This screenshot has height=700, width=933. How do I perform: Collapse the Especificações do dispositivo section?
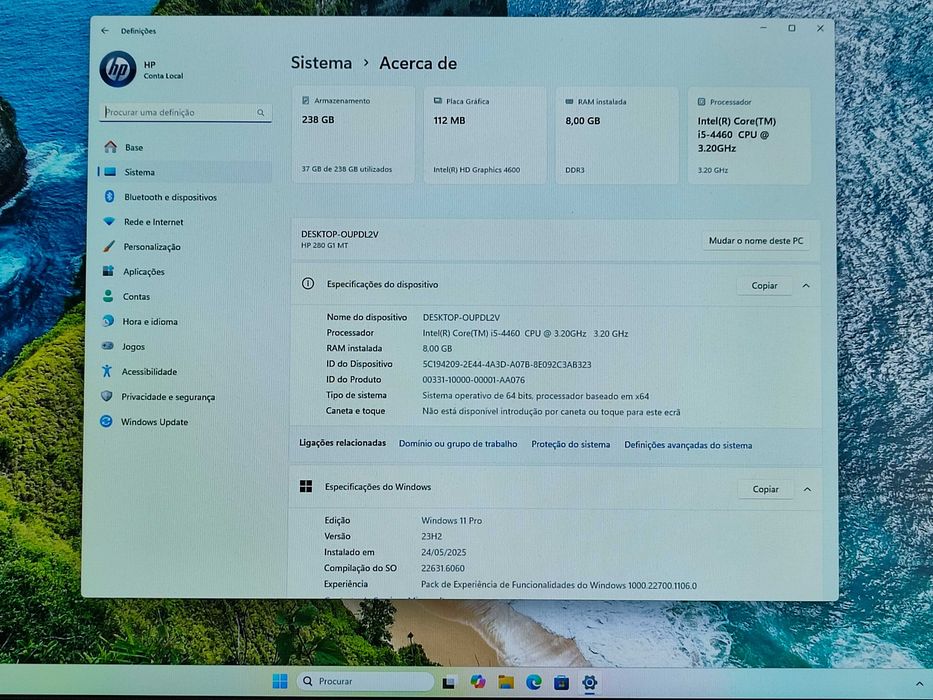pyautogui.click(x=806, y=286)
